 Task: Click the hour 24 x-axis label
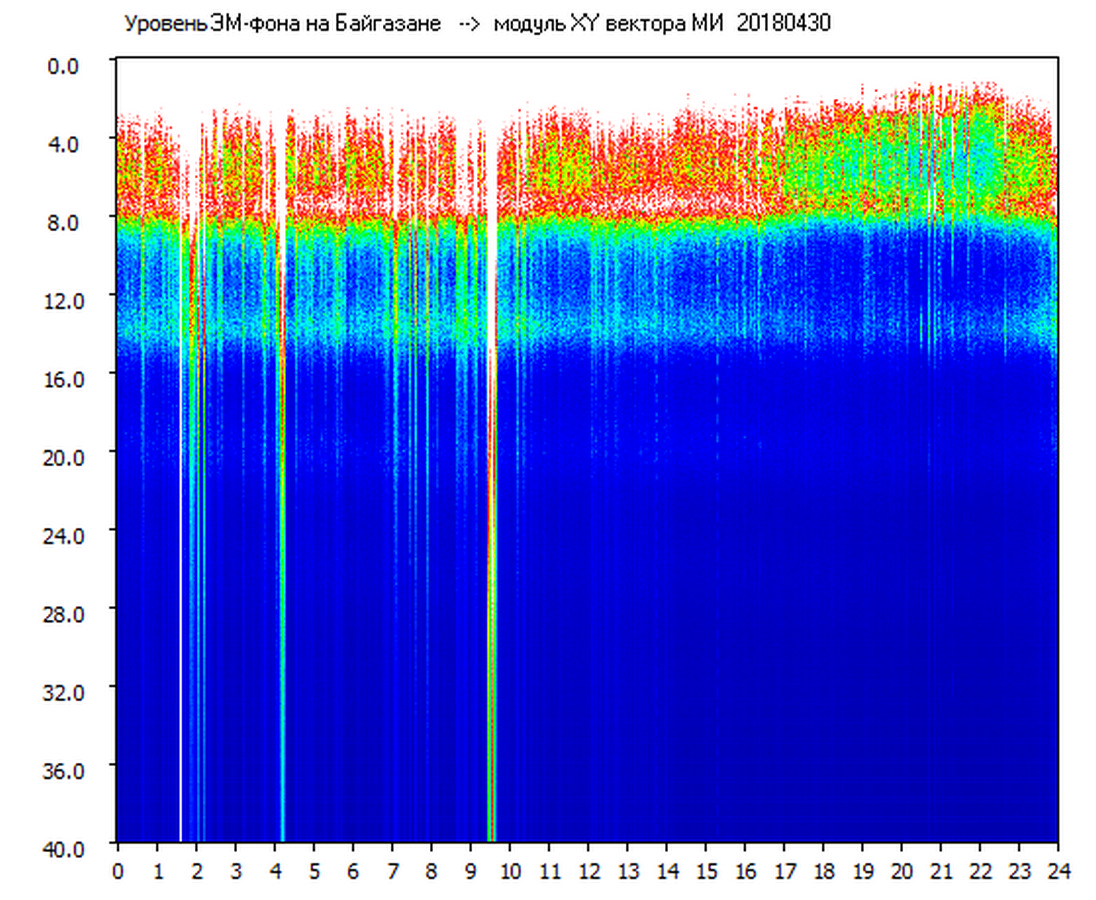1059,871
